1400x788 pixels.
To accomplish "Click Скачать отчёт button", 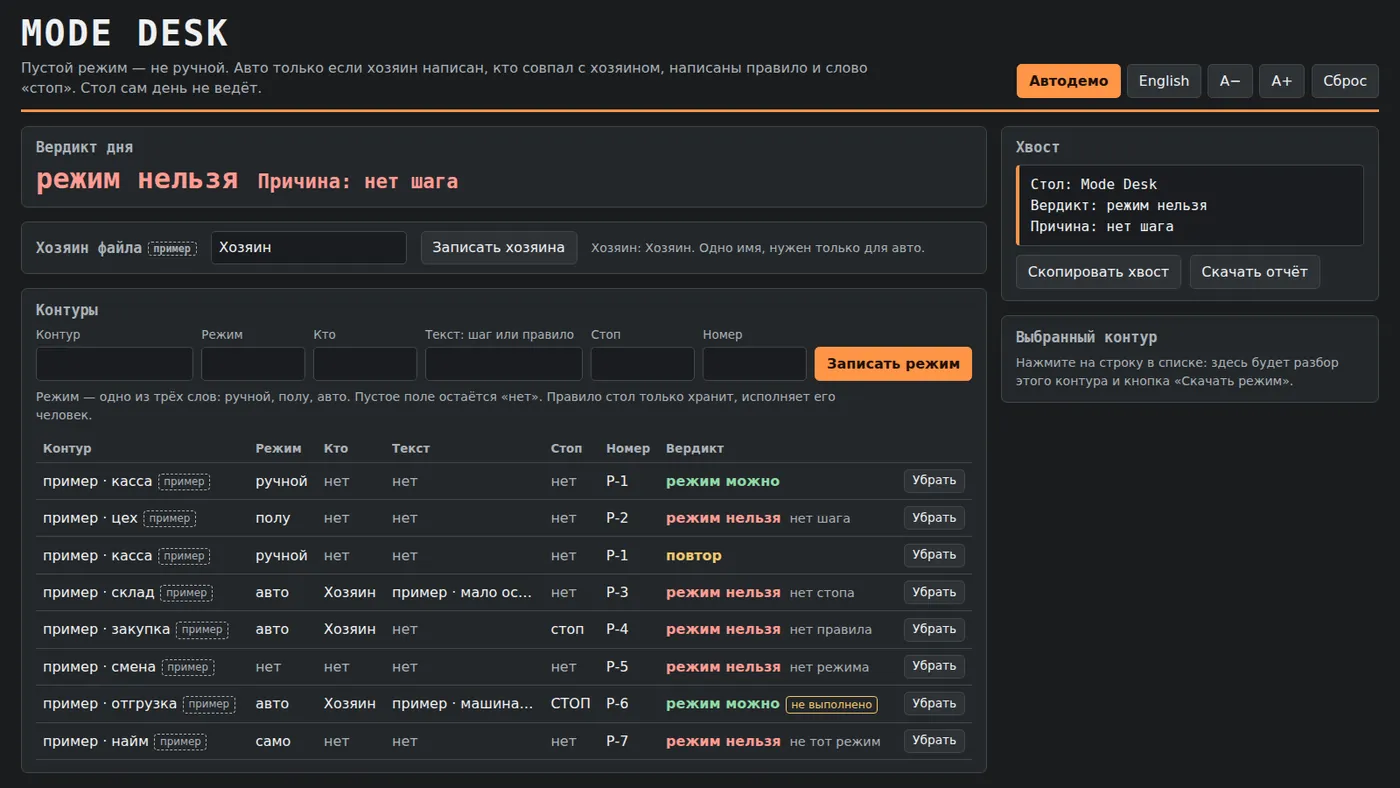I will point(1254,272).
